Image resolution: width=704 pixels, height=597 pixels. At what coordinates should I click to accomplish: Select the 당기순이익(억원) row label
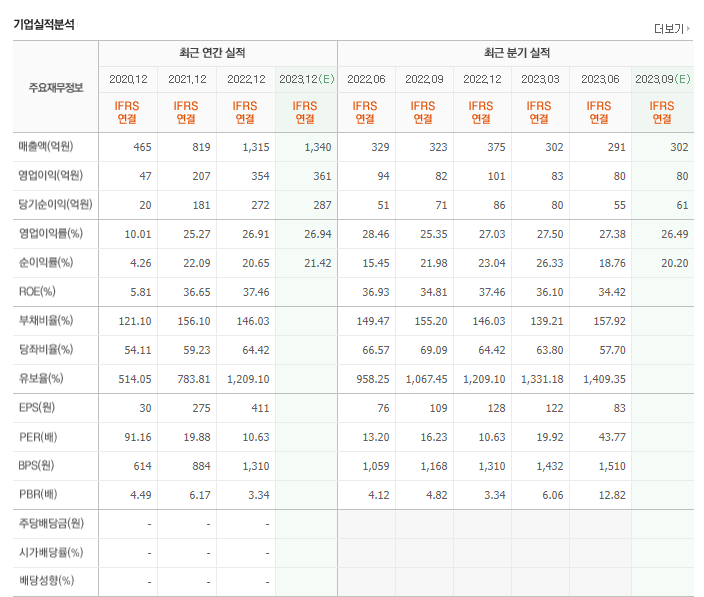click(x=55, y=204)
